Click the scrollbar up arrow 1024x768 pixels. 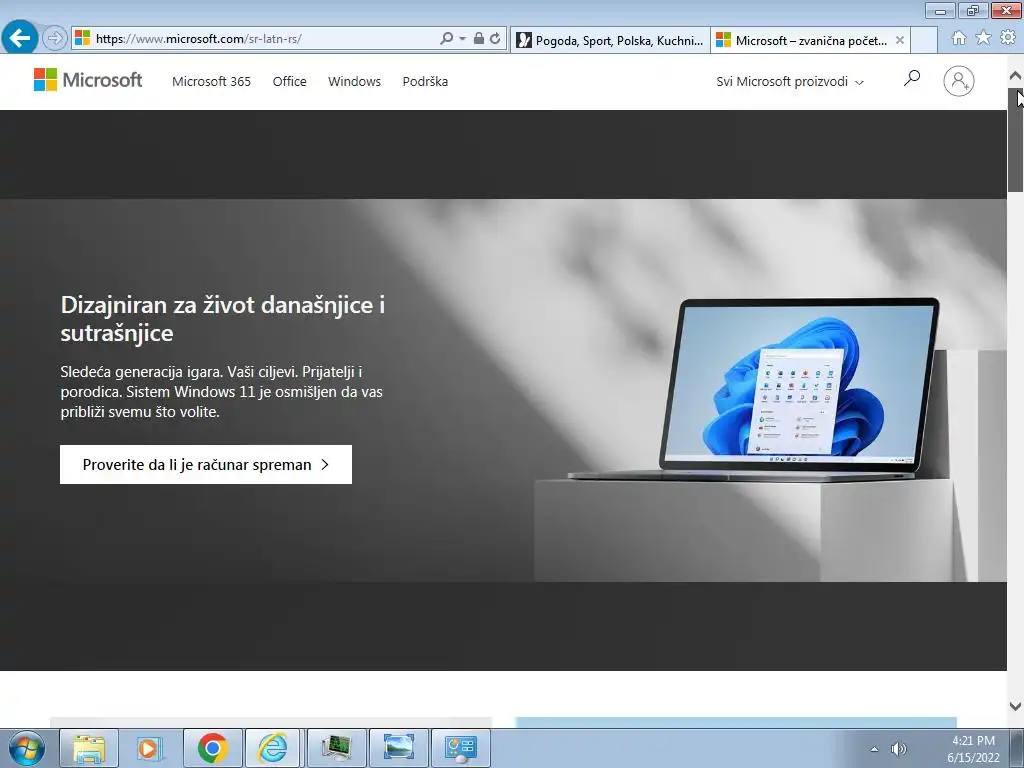click(1015, 76)
